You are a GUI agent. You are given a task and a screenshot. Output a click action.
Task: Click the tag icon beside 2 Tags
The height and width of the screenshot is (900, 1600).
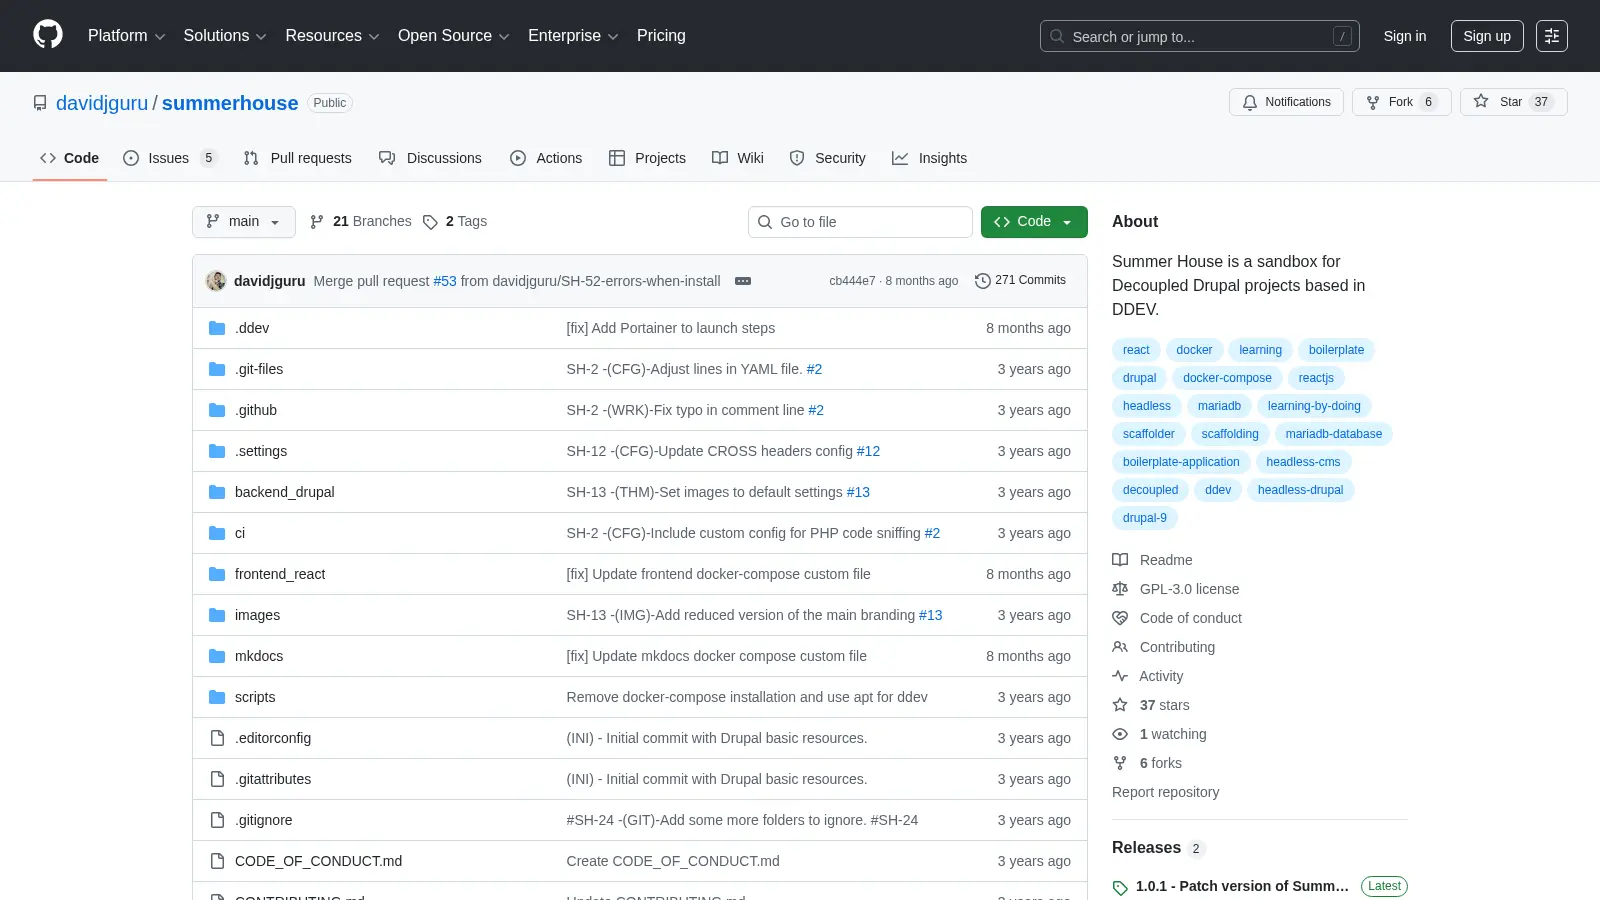[430, 222]
